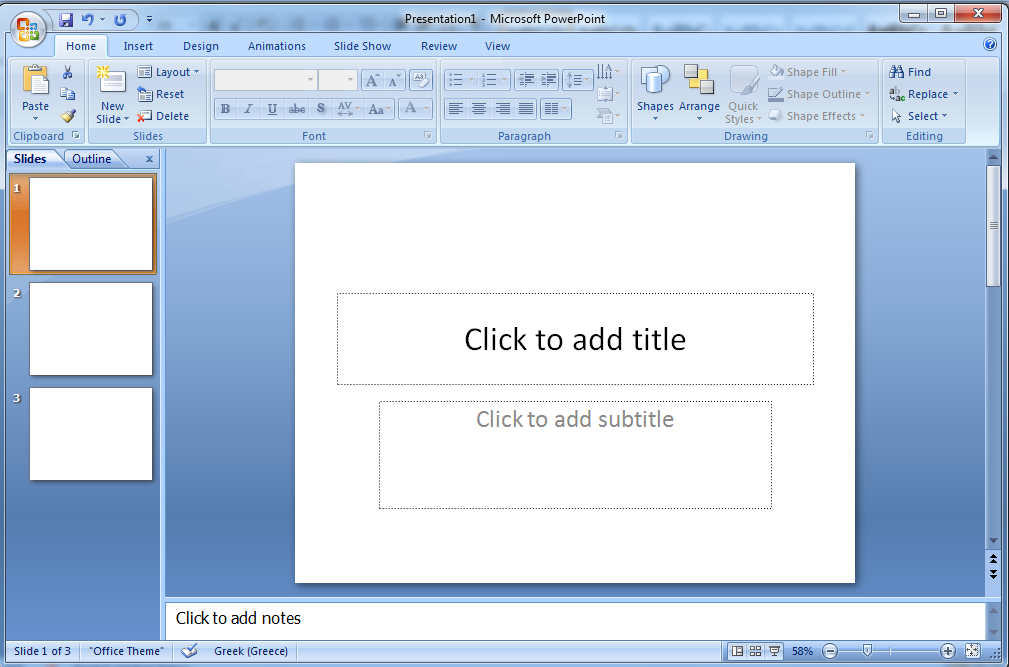Delete the selected slide

coord(163,116)
